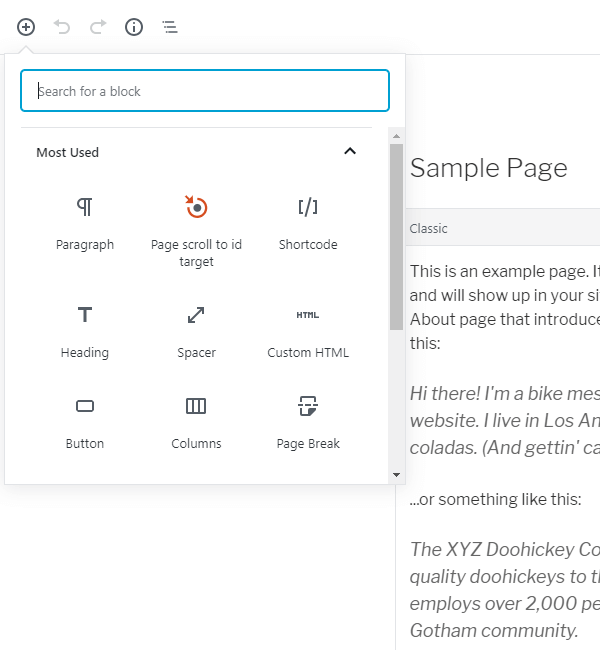Collapse the Most Used section chevron
Screen dimensions: 600x650
pyautogui.click(x=349, y=152)
